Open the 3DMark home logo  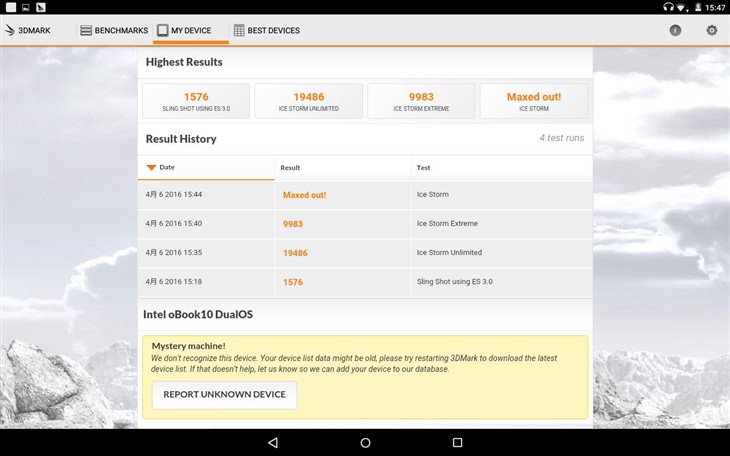coord(27,30)
